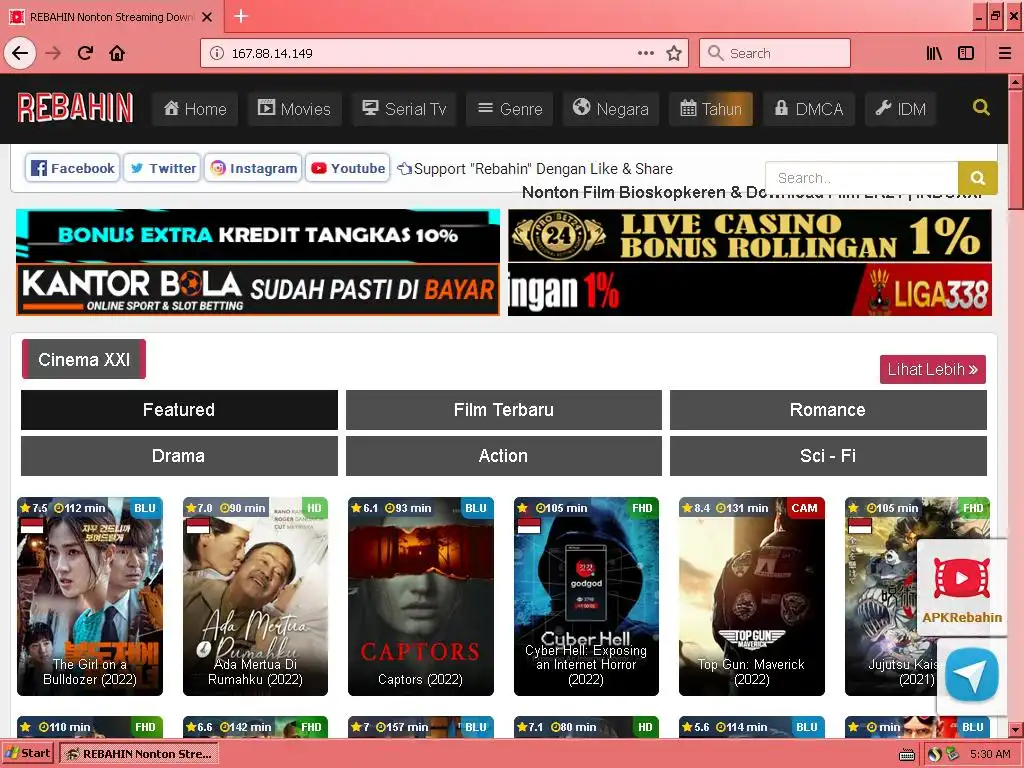Click the page scrollbar down arrow
Screen dimensions: 1024x768
point(1016,729)
